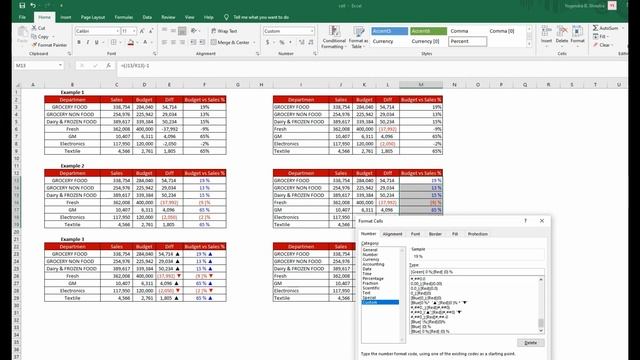Center text horizontally
640x360 pixels.
173,42
